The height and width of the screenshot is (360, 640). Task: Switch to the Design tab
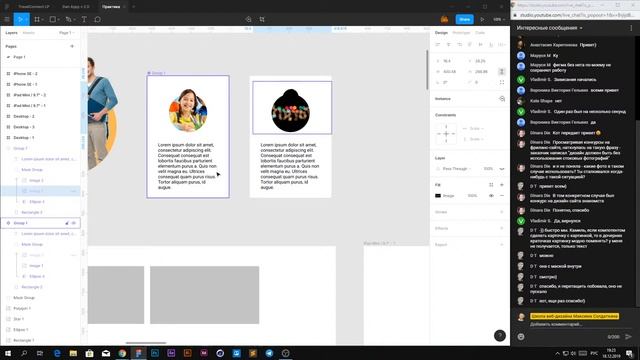click(441, 33)
